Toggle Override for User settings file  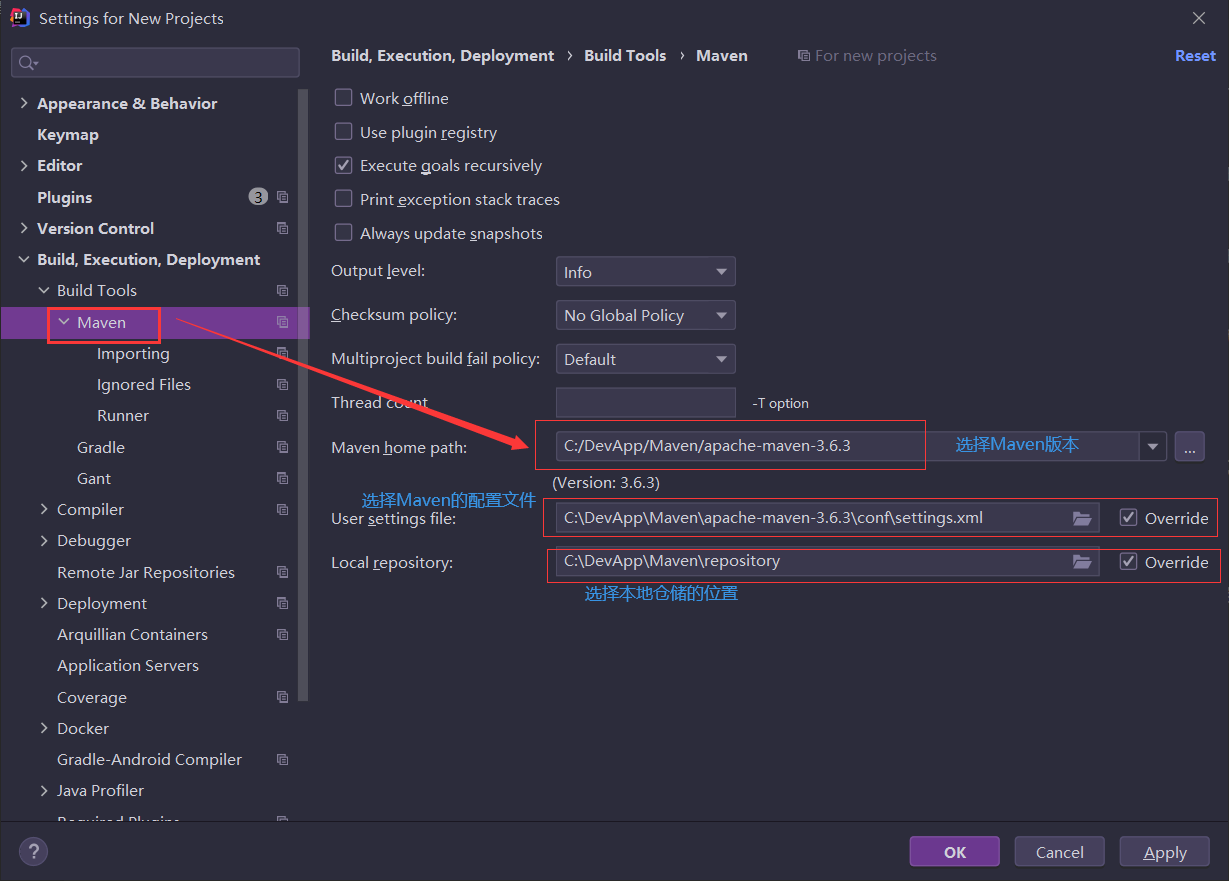1129,518
